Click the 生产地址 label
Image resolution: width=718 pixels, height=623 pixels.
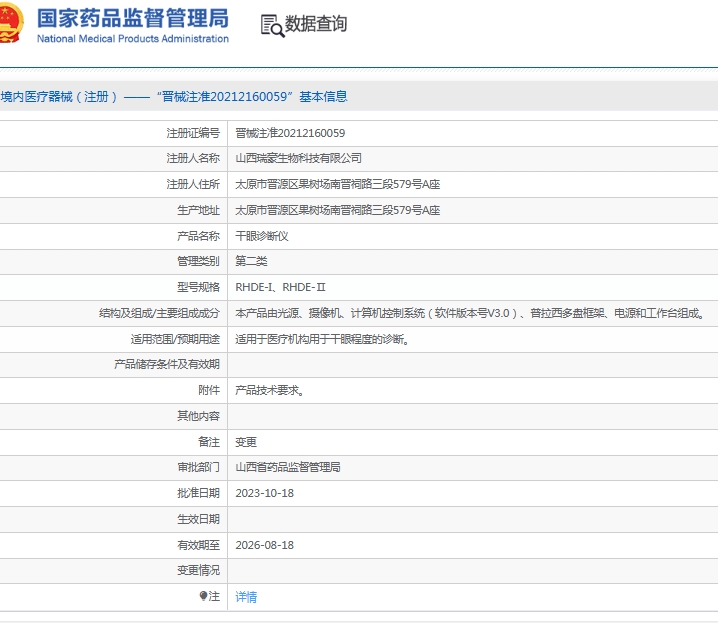[198, 211]
